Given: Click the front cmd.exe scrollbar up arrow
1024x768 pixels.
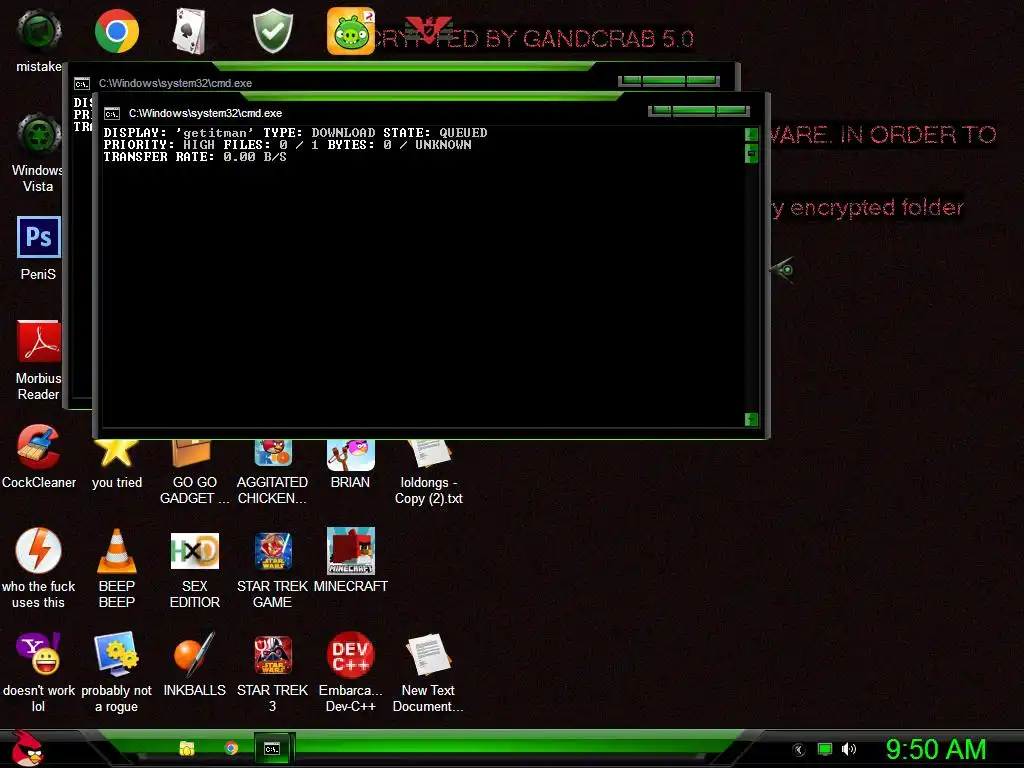Looking at the screenshot, I should click(x=751, y=135).
